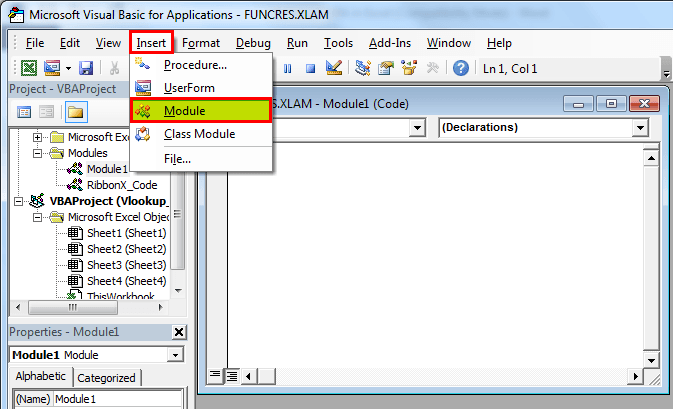Toggle Folders button in Project panel
Screen dimensions: 673x409
tap(76, 112)
